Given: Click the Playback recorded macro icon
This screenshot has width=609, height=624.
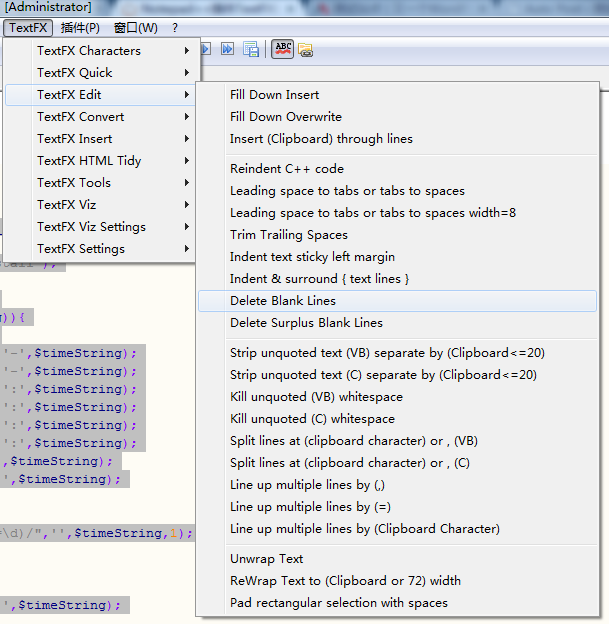Looking at the screenshot, I should (206, 49).
